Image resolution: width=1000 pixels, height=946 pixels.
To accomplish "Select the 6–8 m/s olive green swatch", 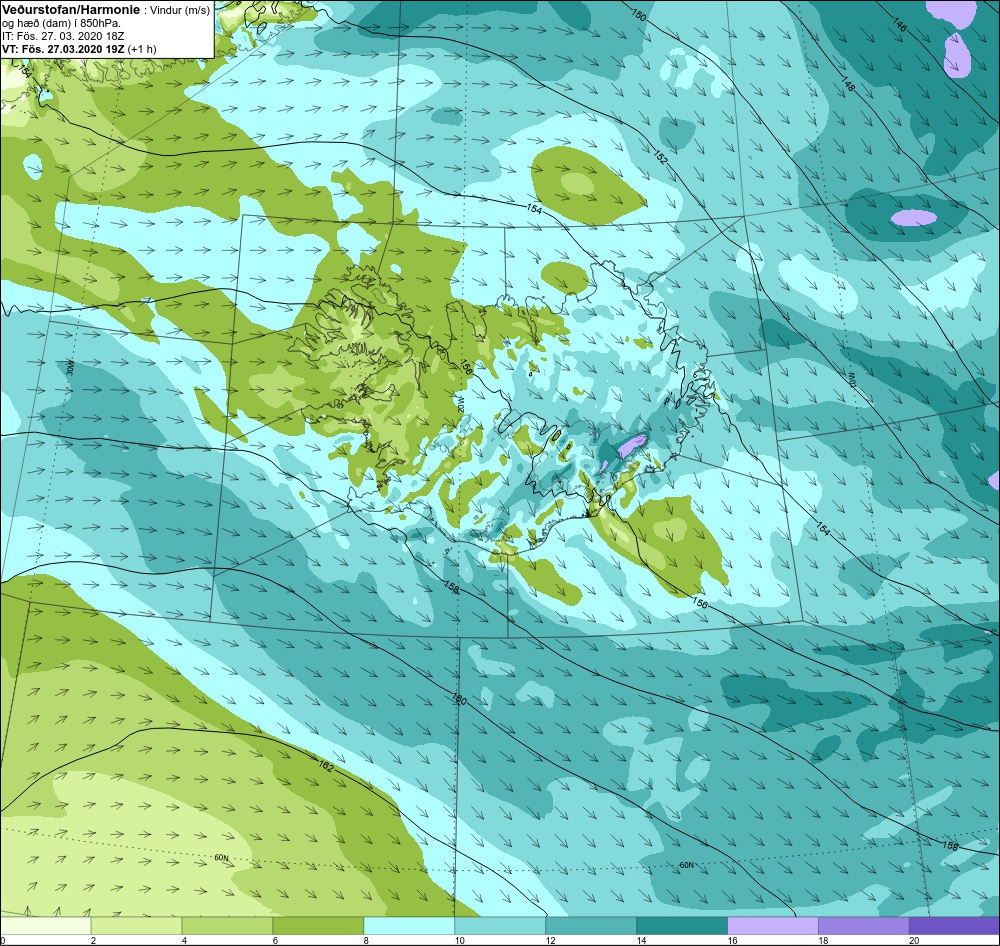I will pyautogui.click(x=318, y=925).
